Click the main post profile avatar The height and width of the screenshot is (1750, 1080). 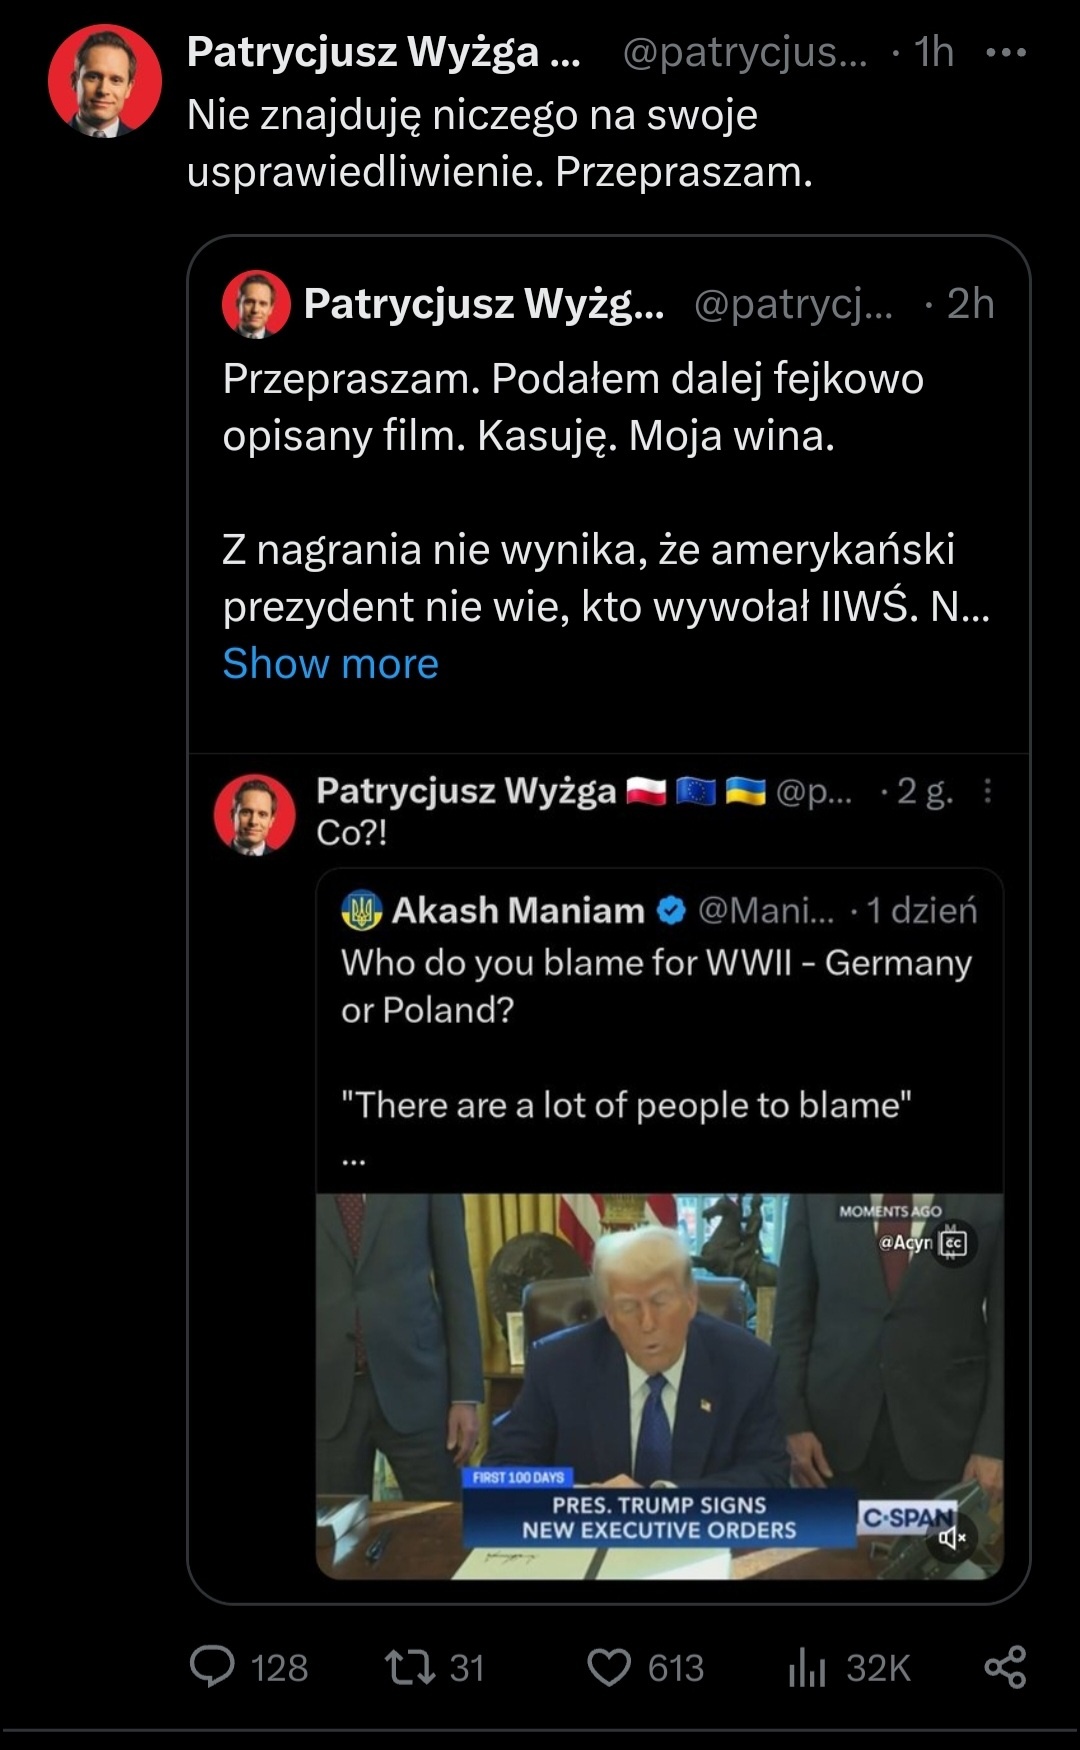pyautogui.click(x=104, y=82)
